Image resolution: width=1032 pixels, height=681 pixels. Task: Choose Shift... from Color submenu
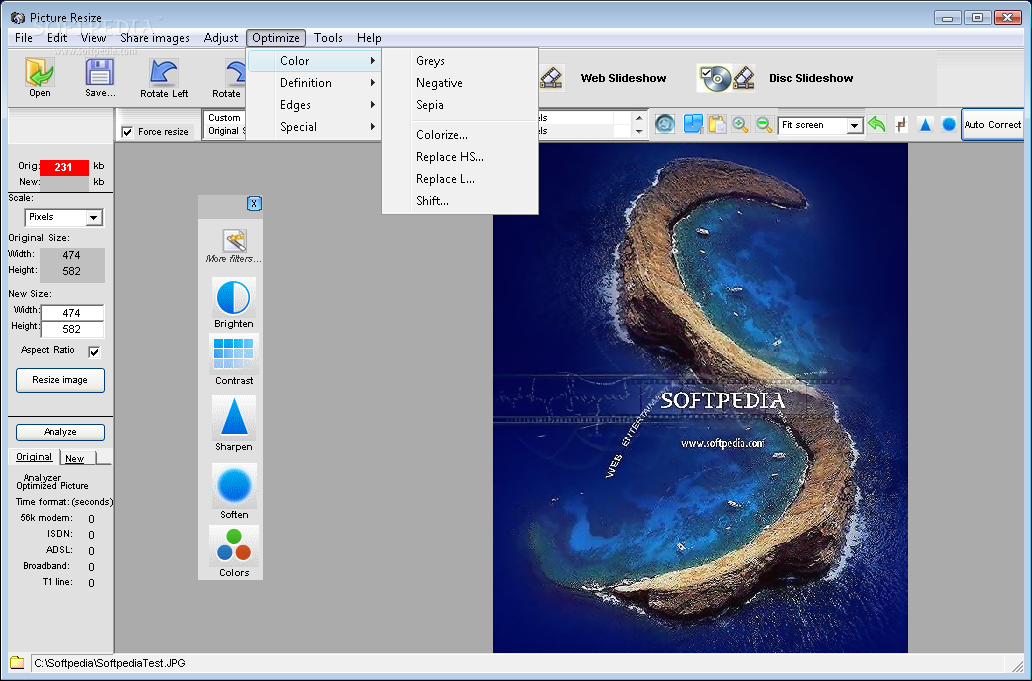coord(460,201)
